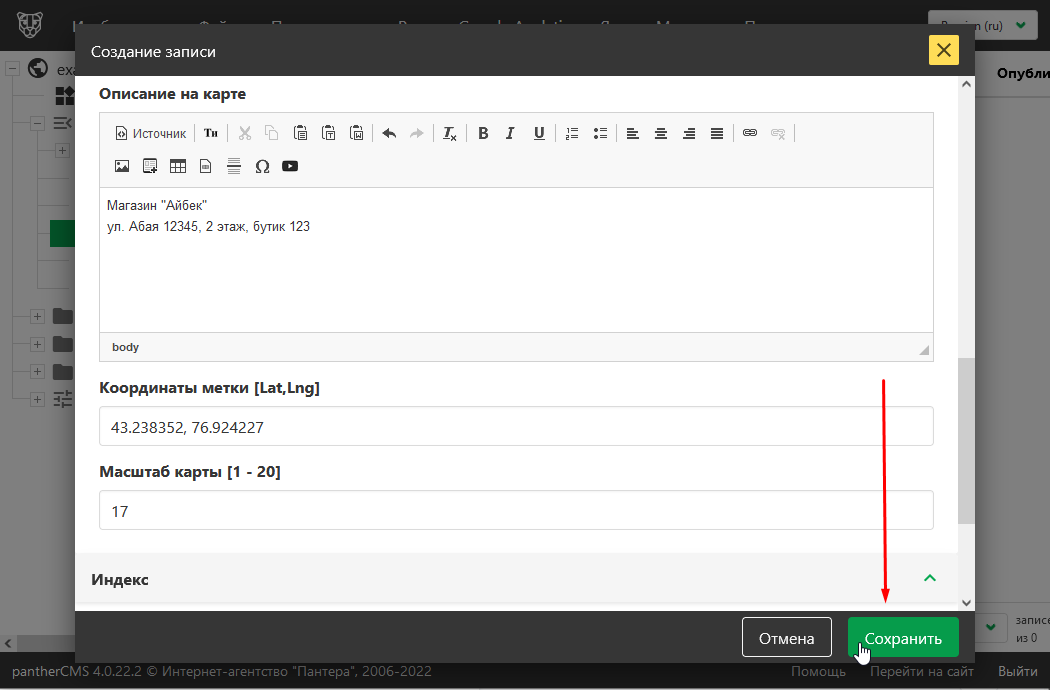Click the Координаты метки input field
The width and height of the screenshot is (1050, 690).
516,427
